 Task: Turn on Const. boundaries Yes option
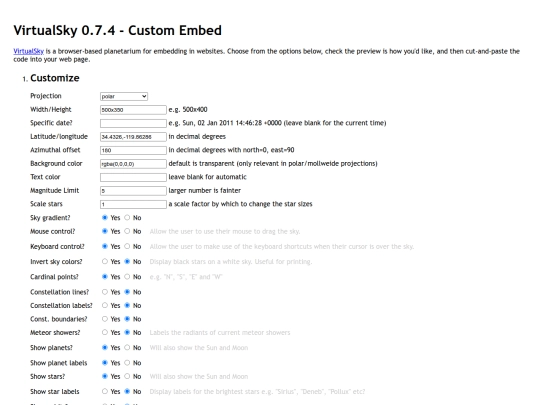[105, 319]
